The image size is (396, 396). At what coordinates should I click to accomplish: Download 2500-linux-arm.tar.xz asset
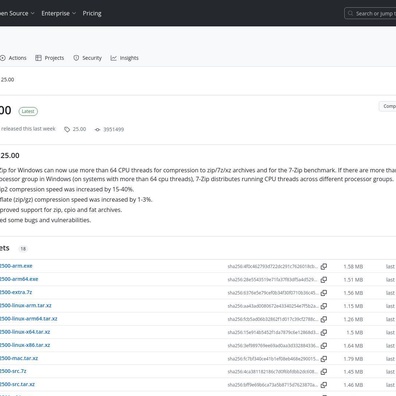point(26,305)
